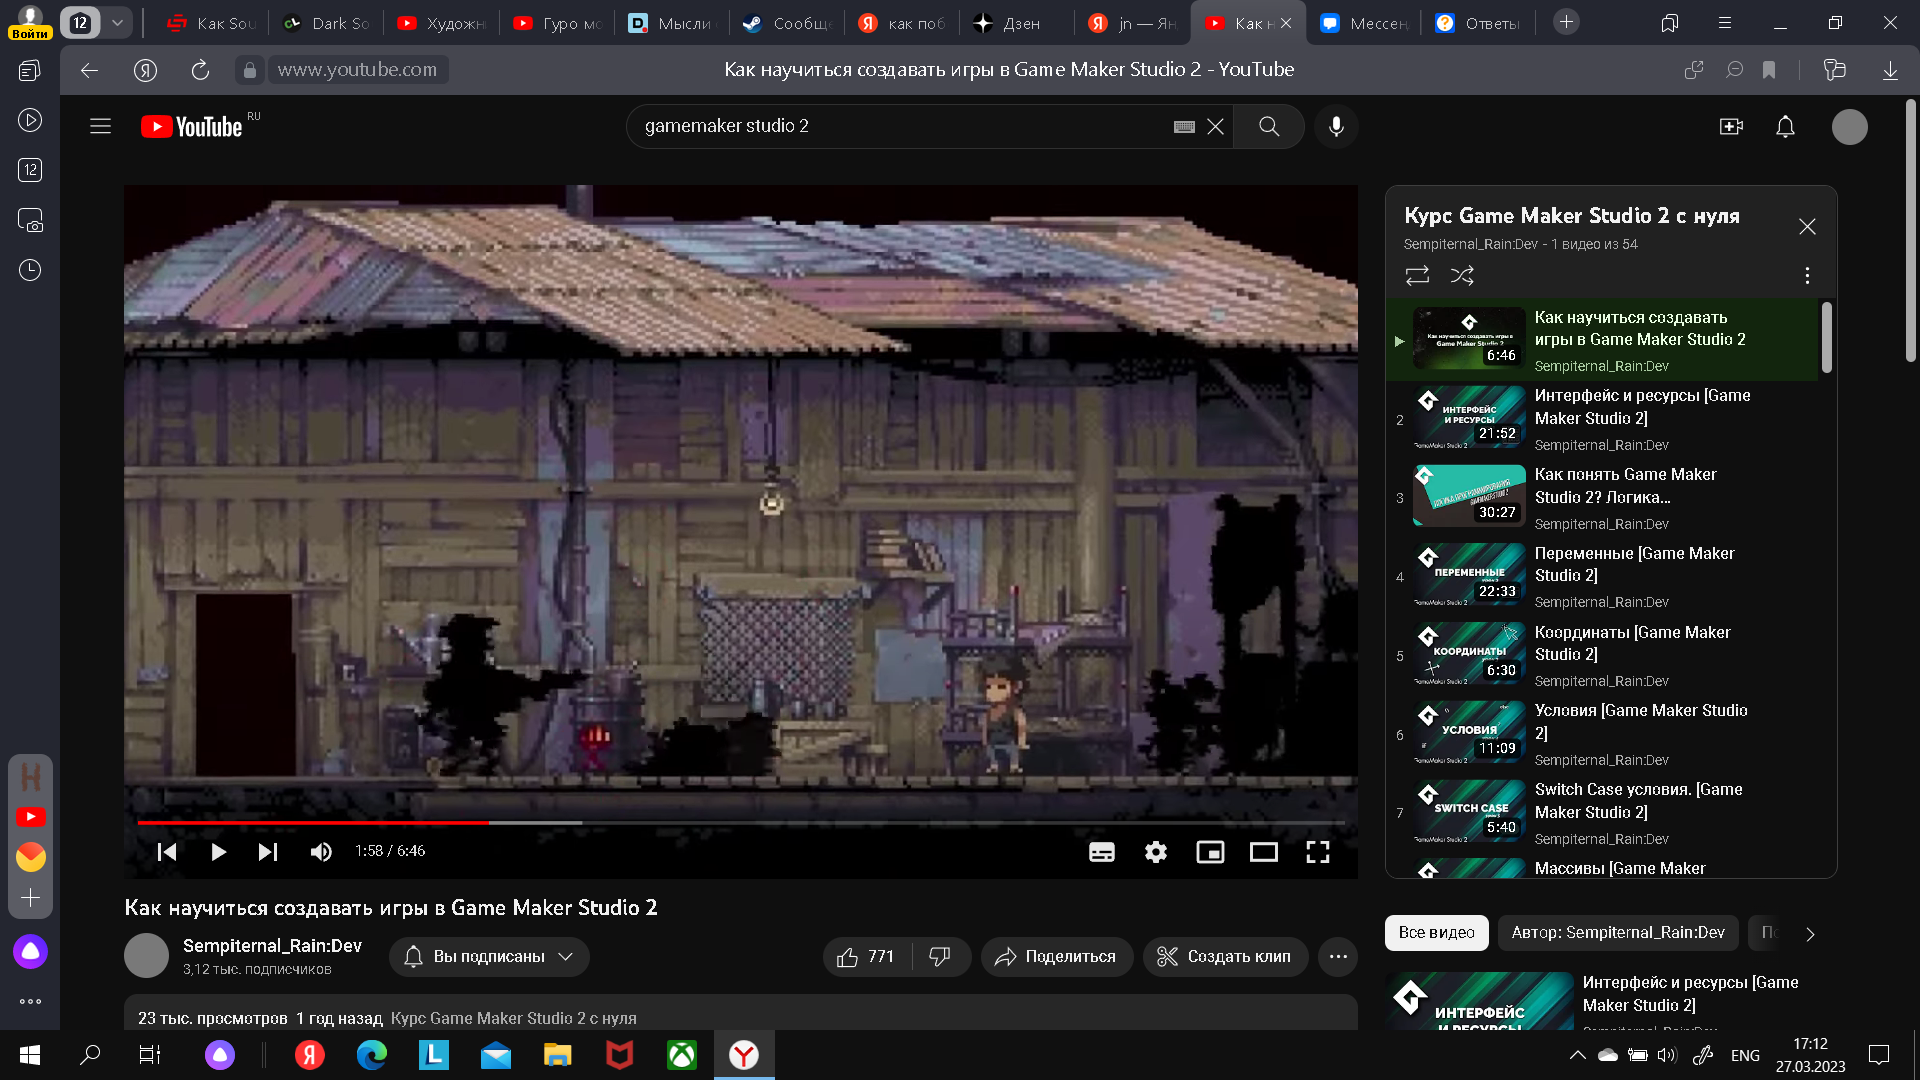1920x1080 pixels.
Task: Open the Create video menu
Action: (1731, 127)
